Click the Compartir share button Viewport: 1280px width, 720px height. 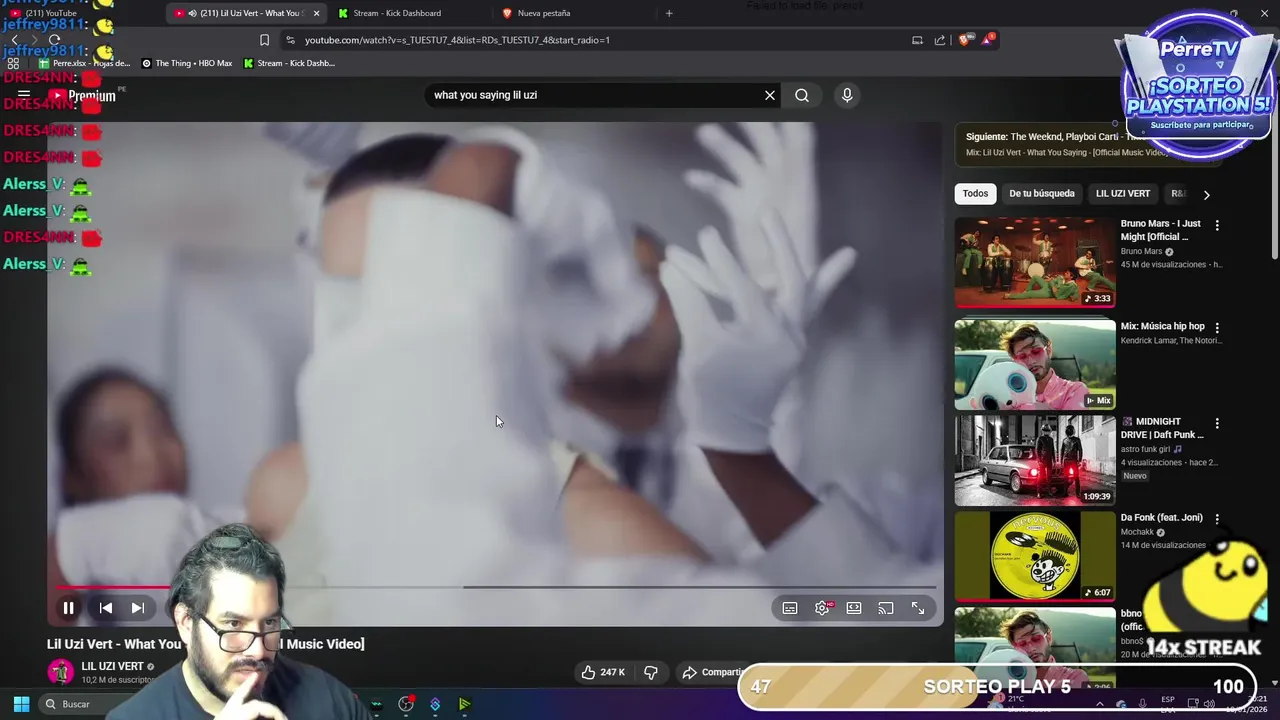point(712,672)
